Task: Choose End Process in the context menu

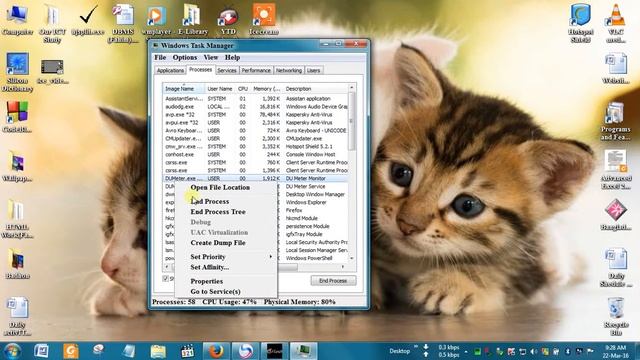Action: point(226,202)
